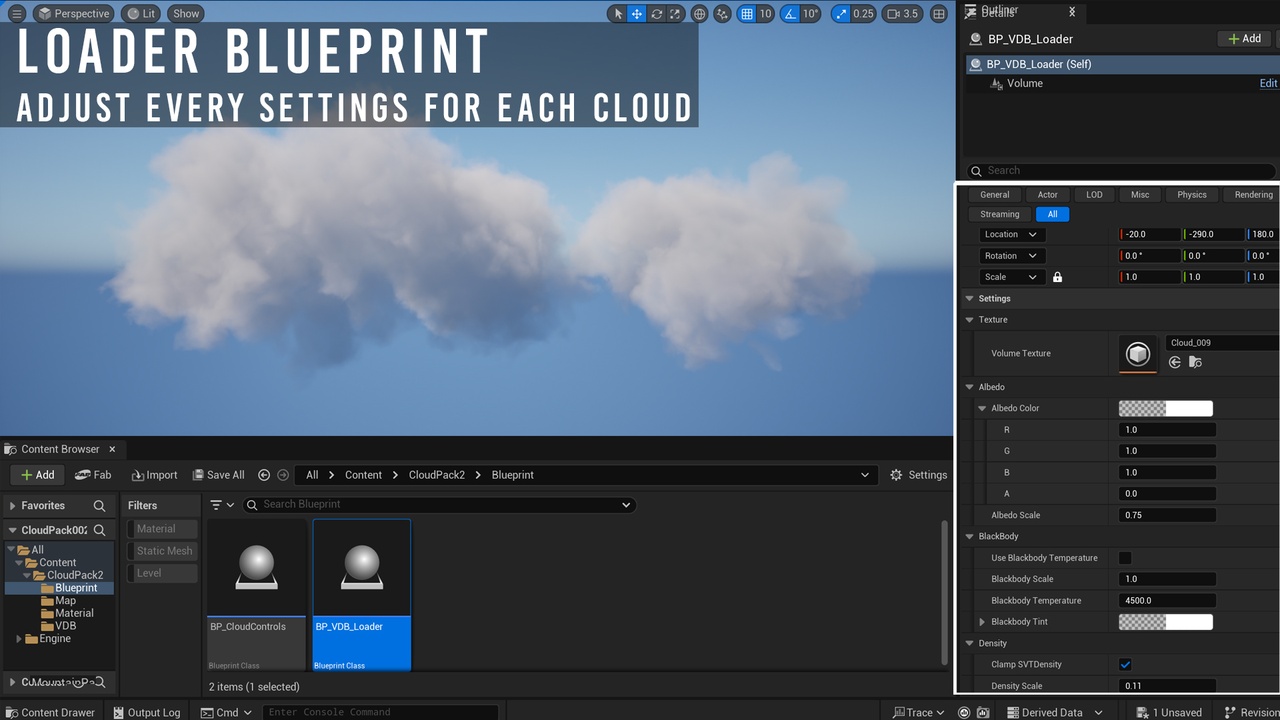Collapse the Texture section
The height and width of the screenshot is (720, 1280).
click(969, 320)
